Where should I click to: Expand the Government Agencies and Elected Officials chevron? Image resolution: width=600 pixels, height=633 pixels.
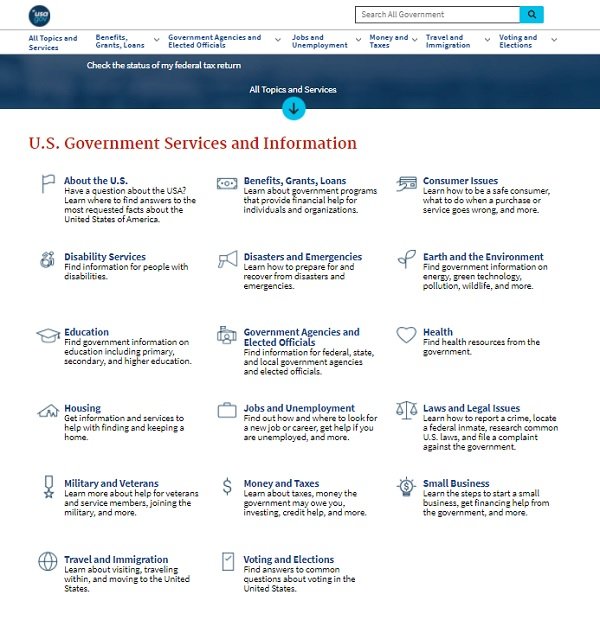[x=278, y=40]
